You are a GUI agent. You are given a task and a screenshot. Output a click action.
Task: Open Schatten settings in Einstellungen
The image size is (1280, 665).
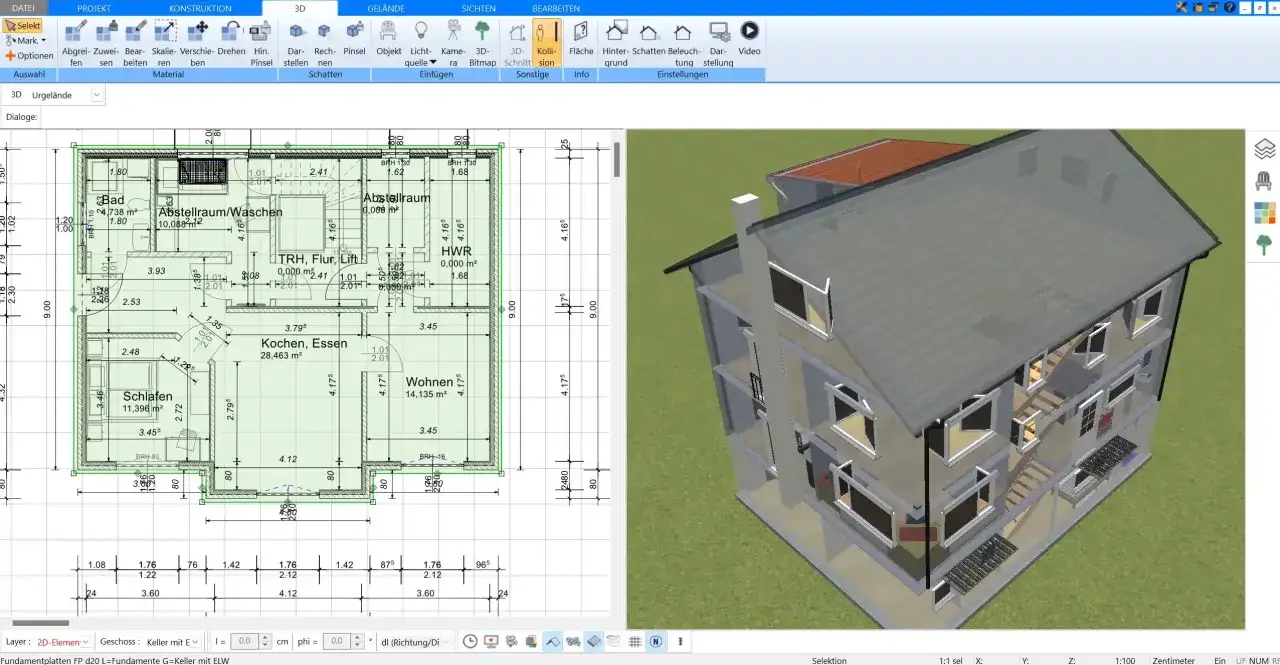pos(649,38)
